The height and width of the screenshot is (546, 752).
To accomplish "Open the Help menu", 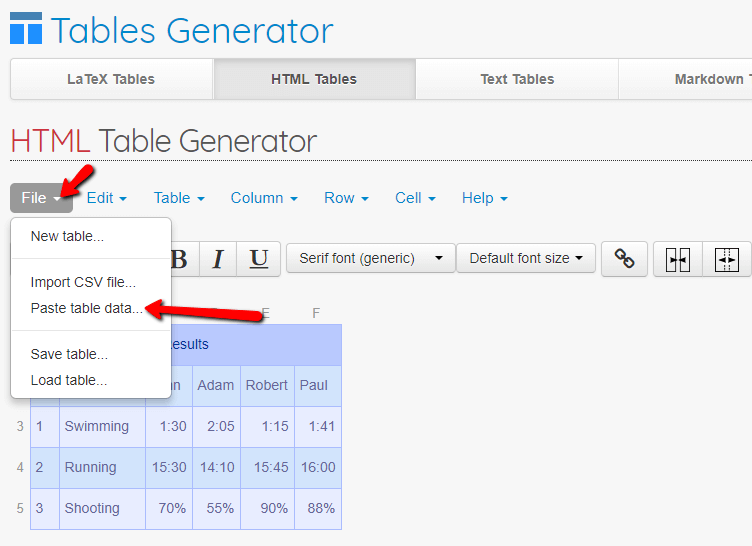I will click(484, 198).
